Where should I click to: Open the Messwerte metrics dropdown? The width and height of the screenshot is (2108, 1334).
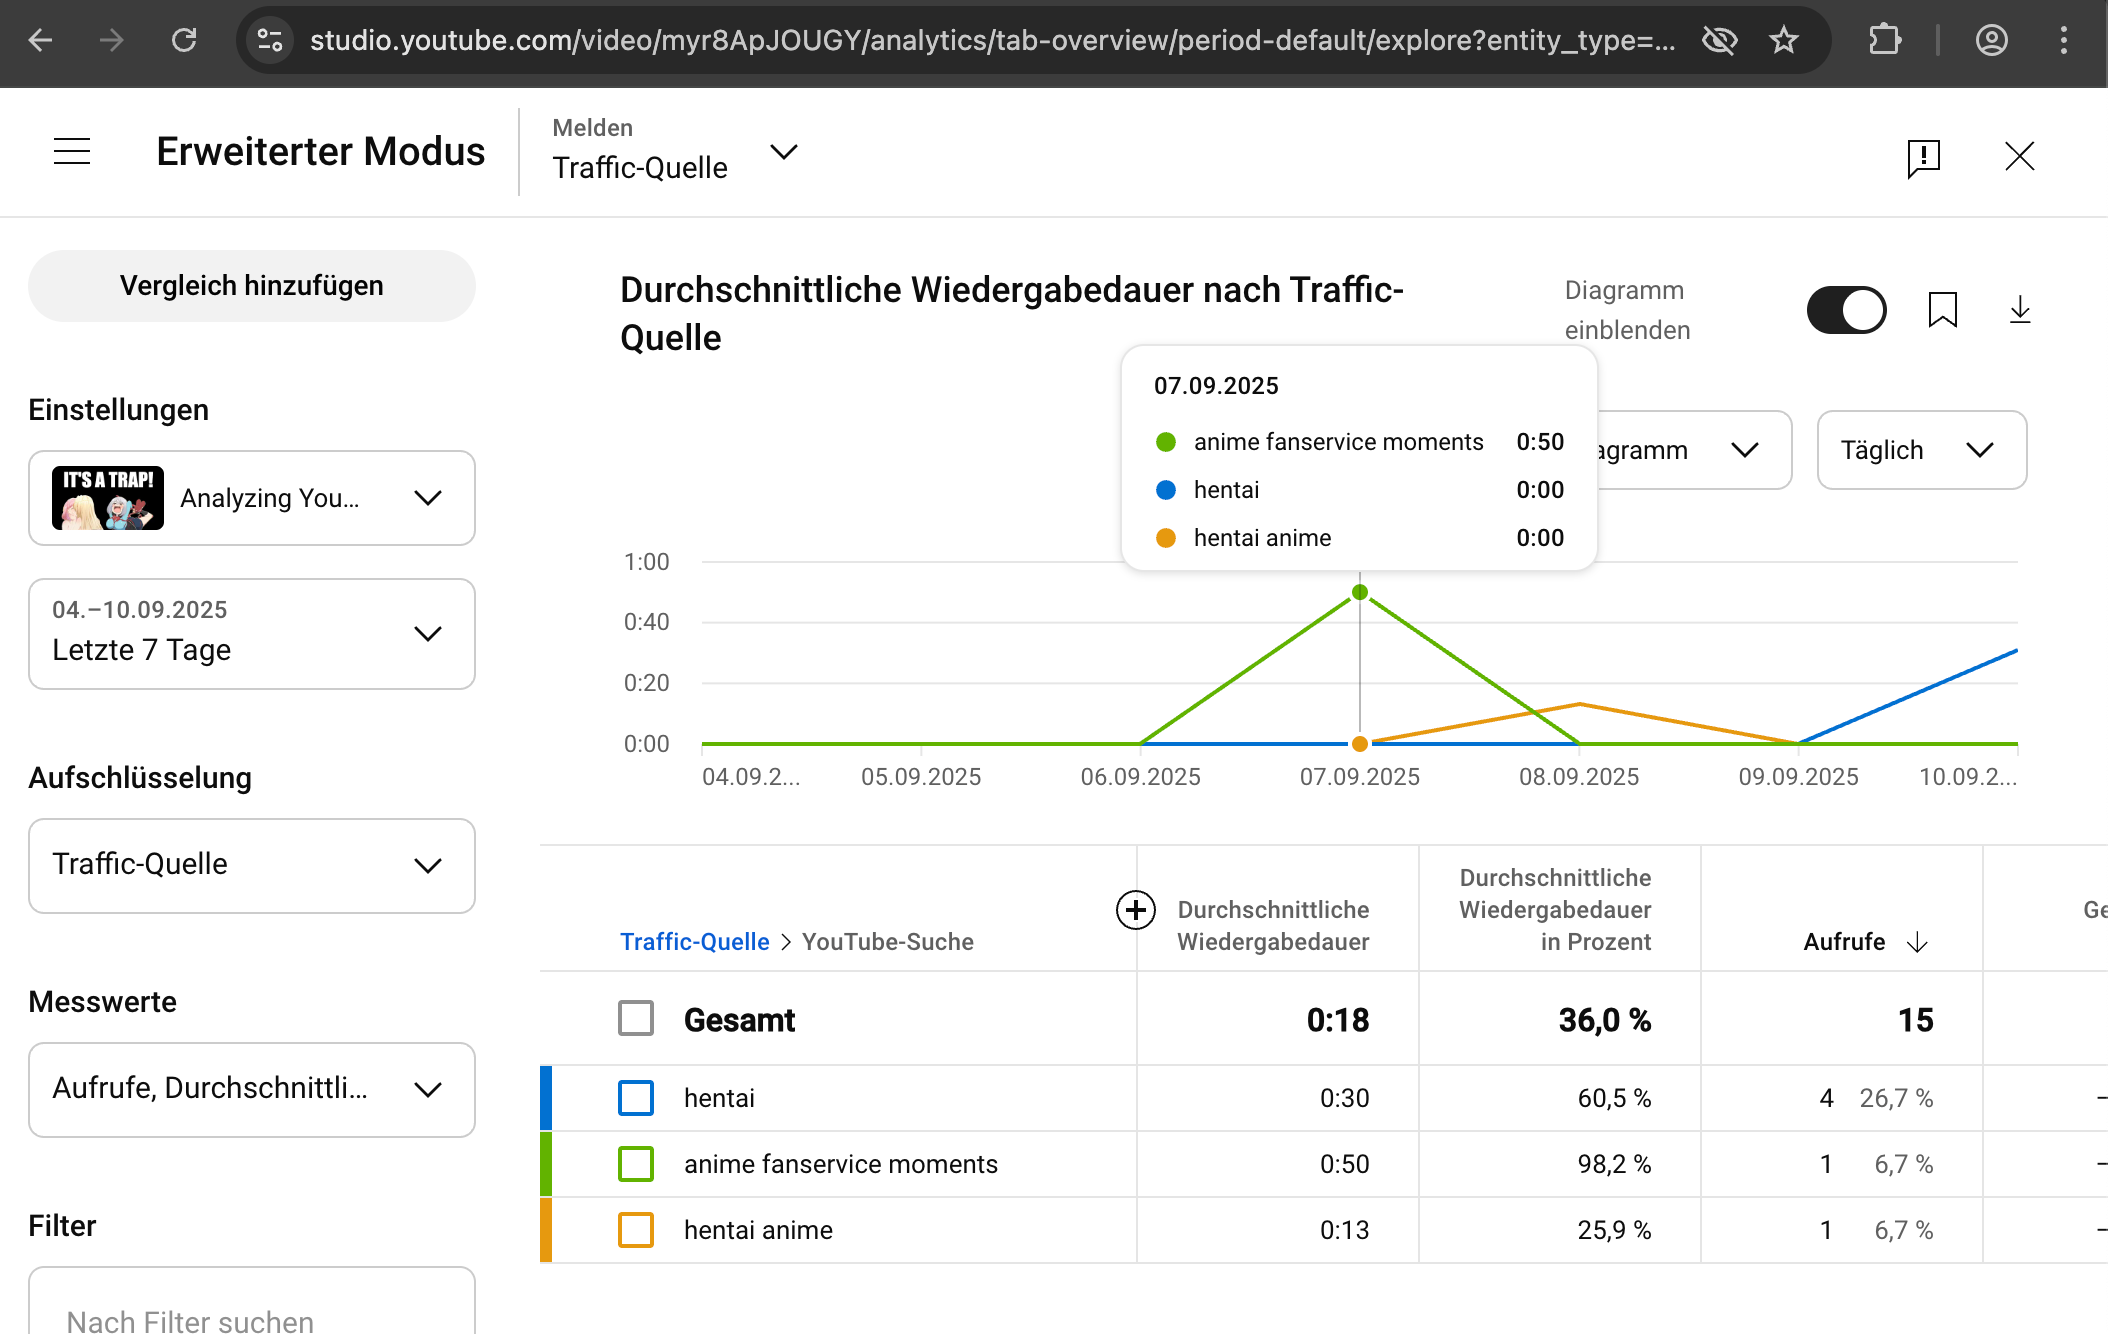point(252,1089)
